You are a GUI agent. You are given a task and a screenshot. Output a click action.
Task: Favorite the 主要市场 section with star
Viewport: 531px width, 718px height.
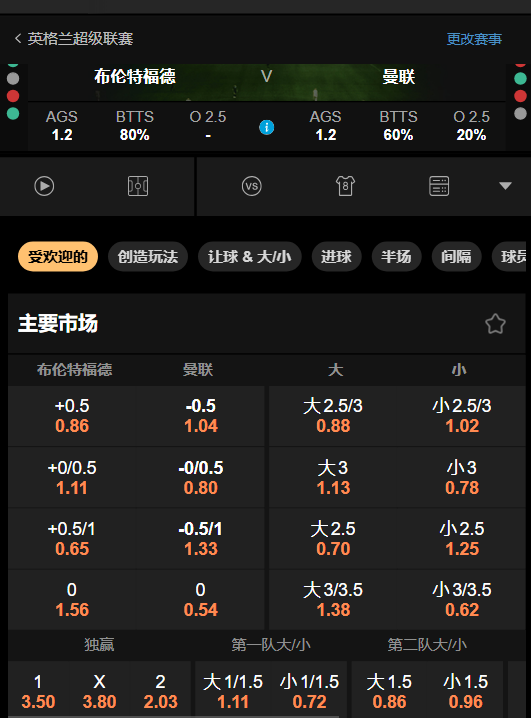(495, 324)
